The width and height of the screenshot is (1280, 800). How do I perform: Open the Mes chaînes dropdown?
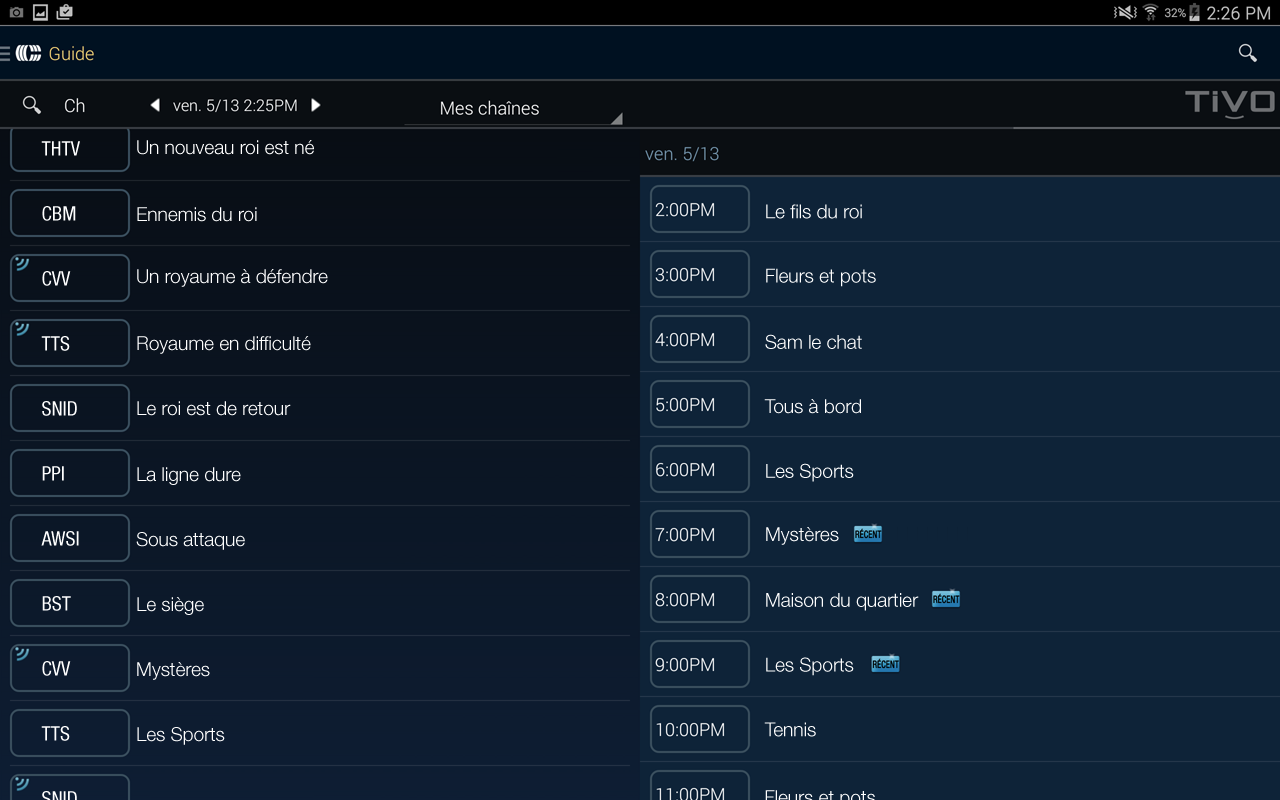[512, 108]
